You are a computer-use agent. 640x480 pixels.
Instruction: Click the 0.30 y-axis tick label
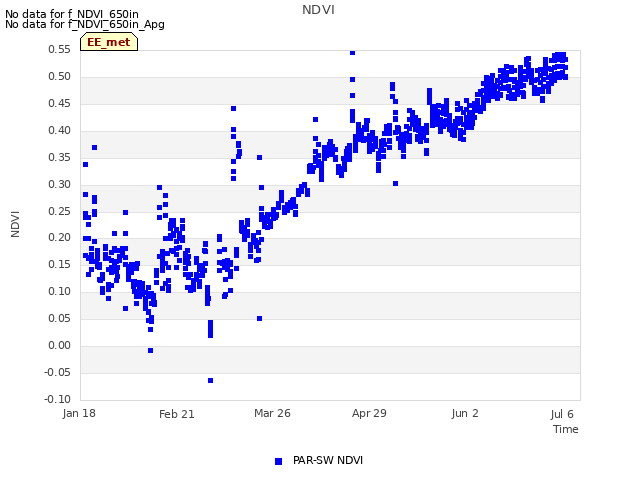tap(60, 184)
